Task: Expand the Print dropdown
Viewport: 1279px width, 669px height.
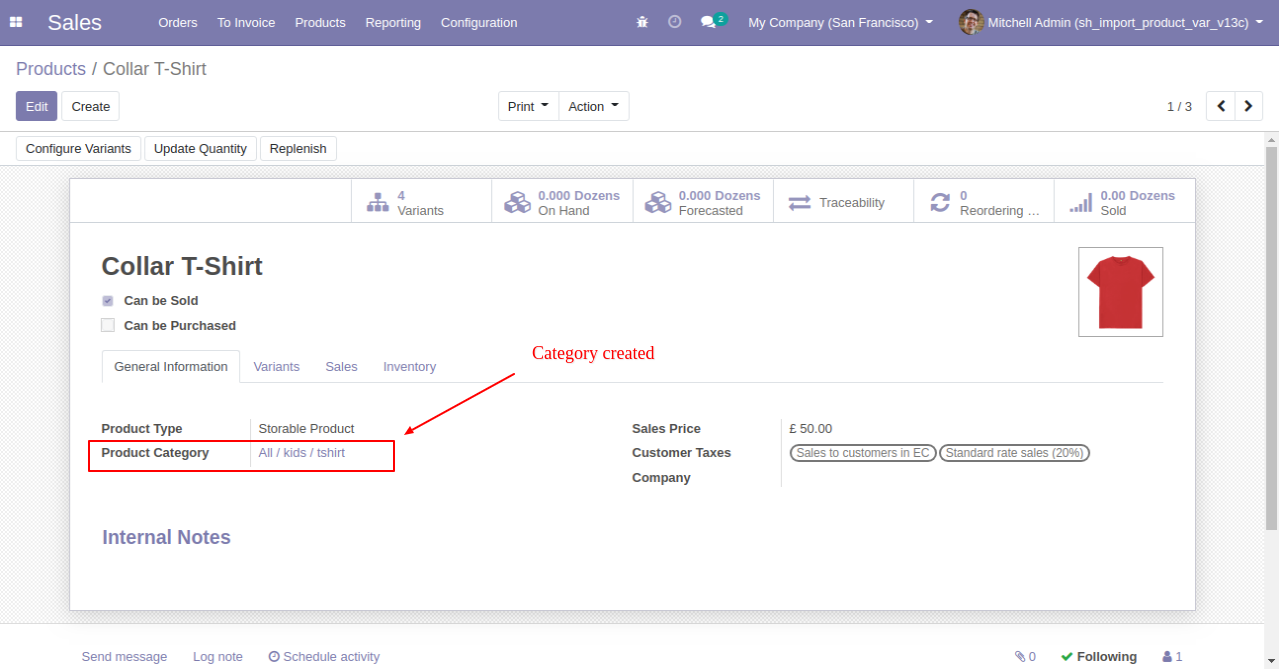Action: 528,106
